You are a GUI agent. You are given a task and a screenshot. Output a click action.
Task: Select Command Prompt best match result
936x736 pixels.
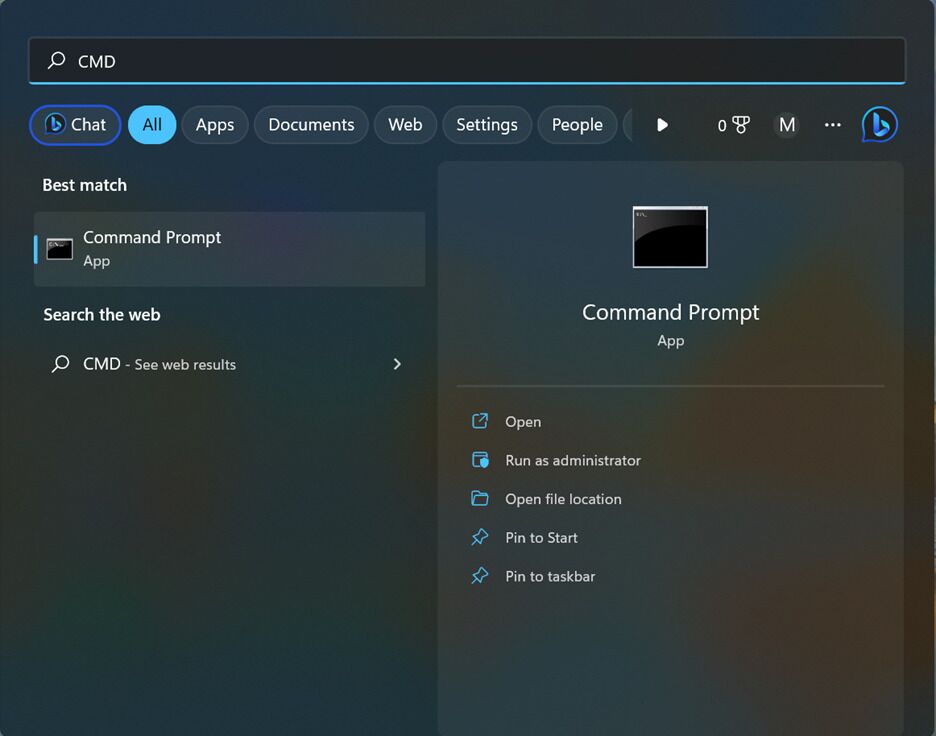click(230, 249)
